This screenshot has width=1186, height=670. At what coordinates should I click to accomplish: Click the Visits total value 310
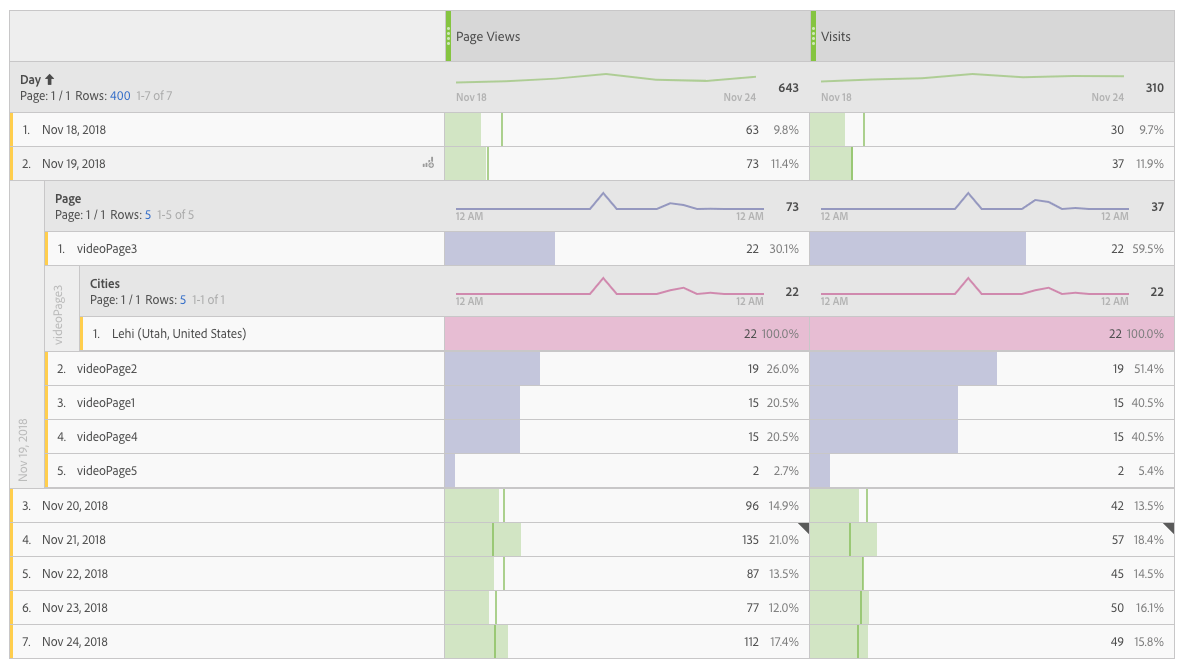pyautogui.click(x=1157, y=87)
